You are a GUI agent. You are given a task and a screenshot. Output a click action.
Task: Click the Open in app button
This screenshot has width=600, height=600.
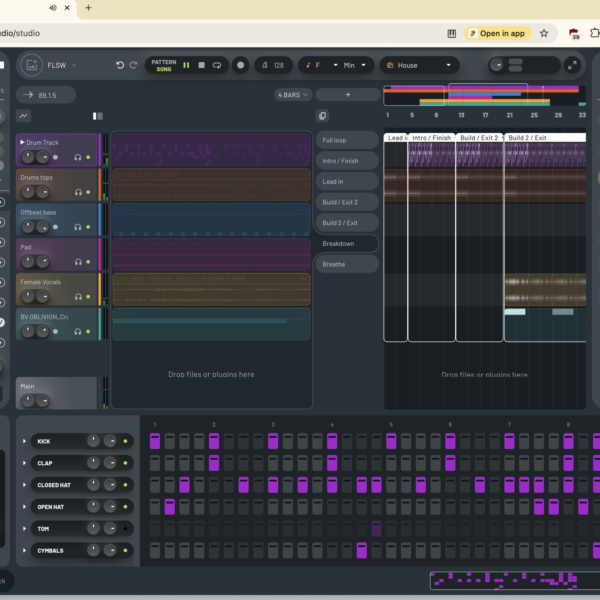point(496,33)
